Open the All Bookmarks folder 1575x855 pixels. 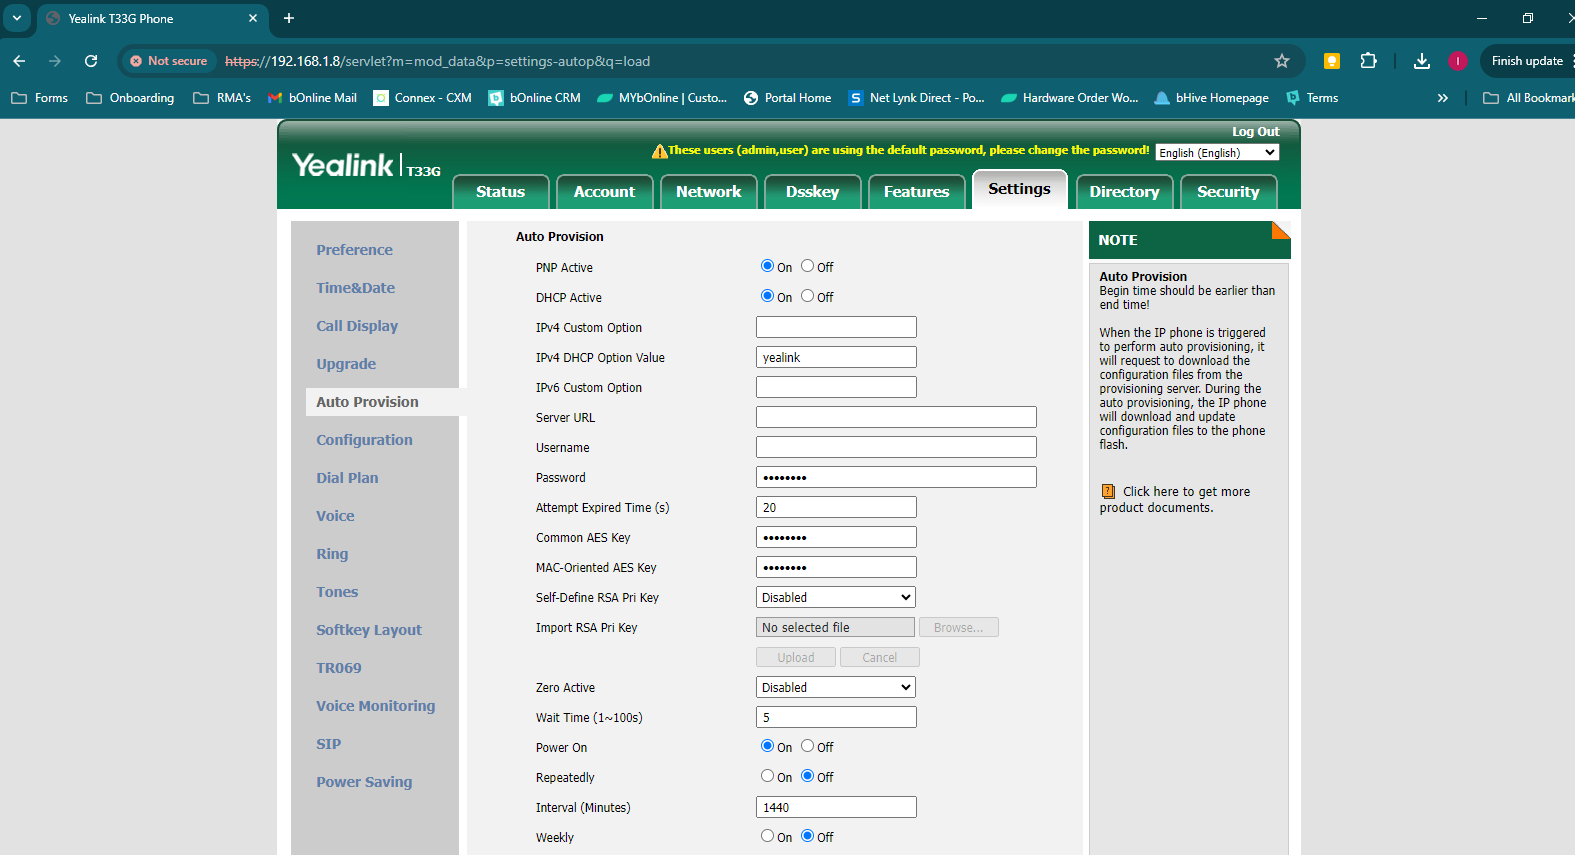click(1529, 98)
